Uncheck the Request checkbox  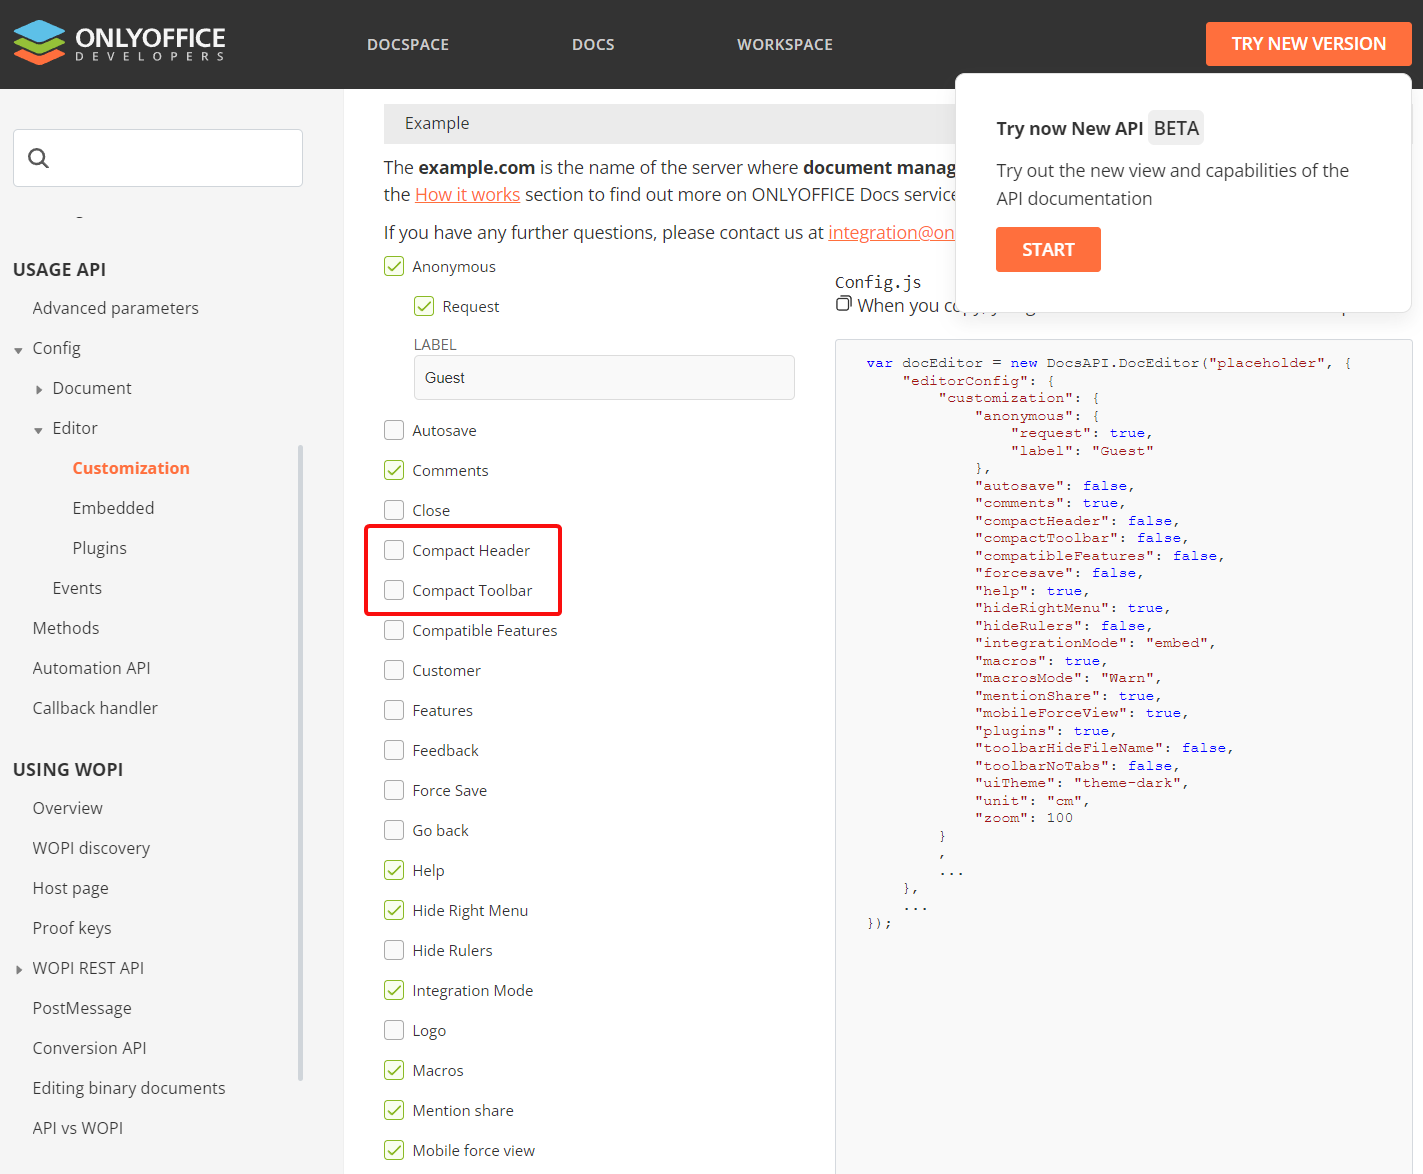pos(424,306)
